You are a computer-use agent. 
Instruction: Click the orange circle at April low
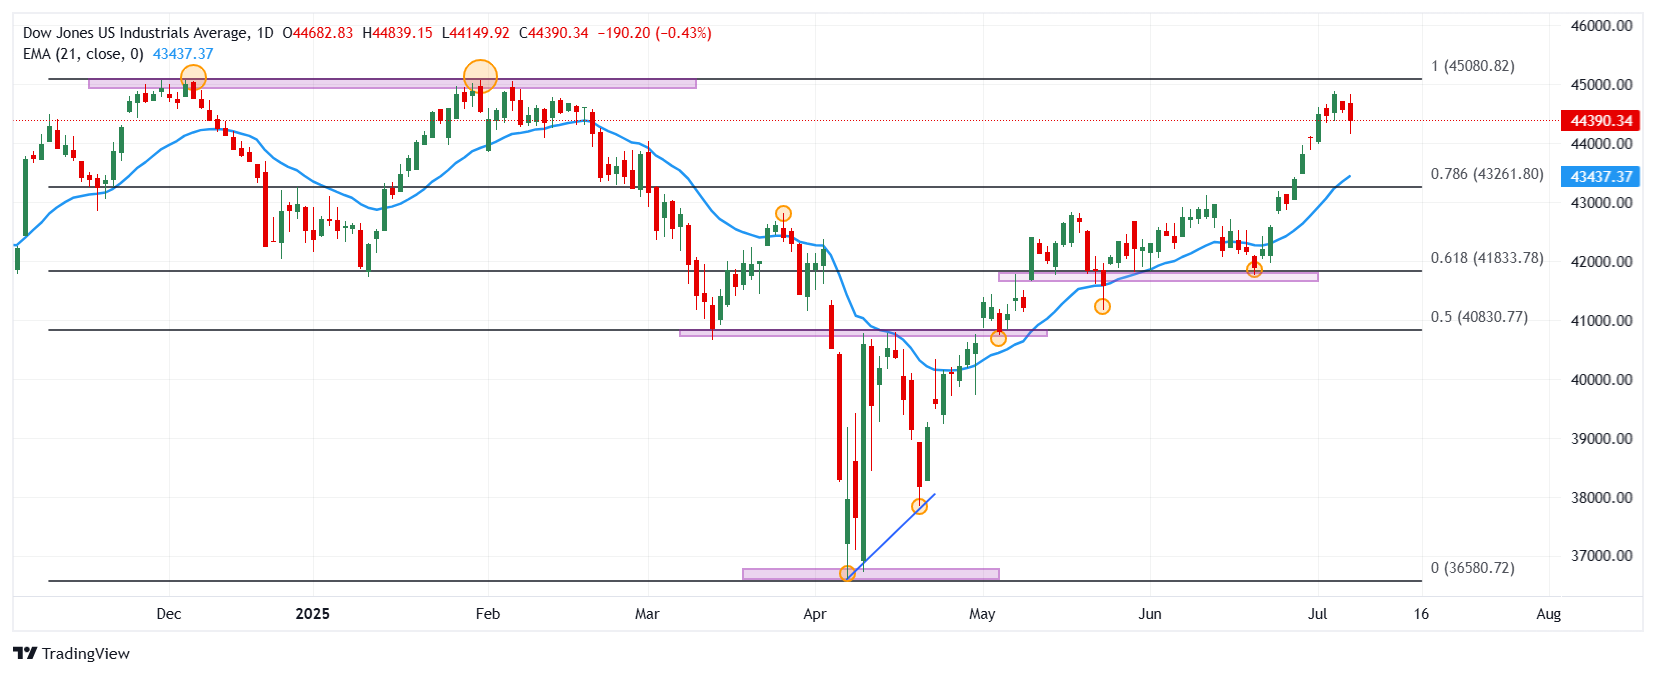(848, 574)
